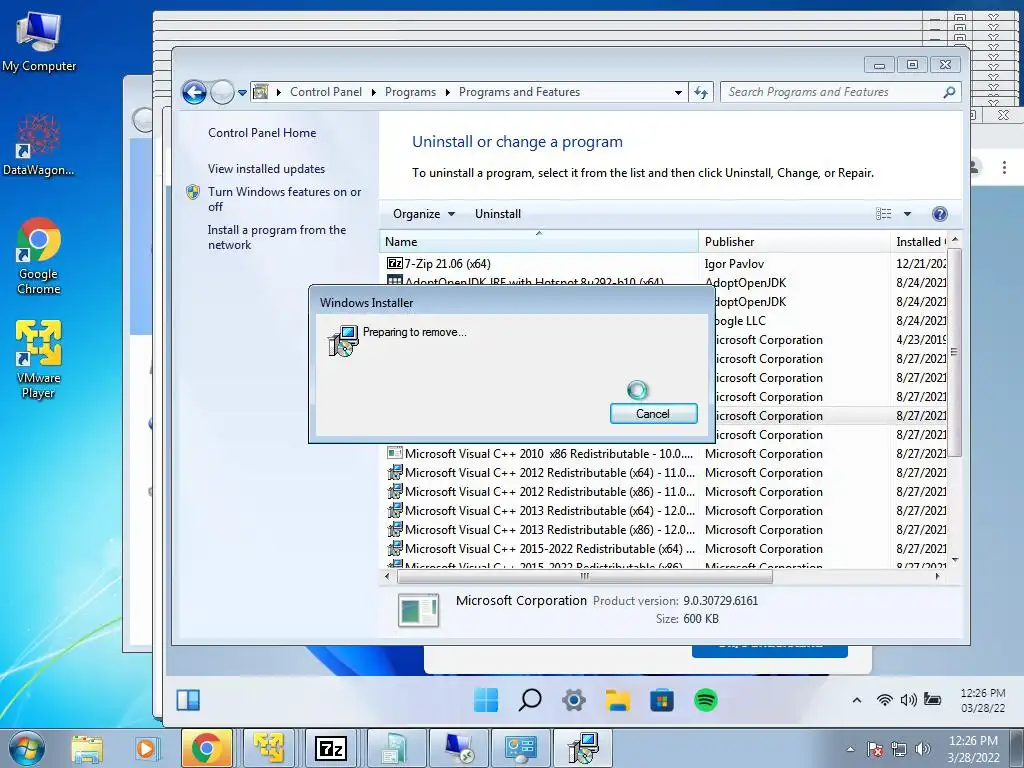Switch to Chrome in the taskbar
The width and height of the screenshot is (1024, 768).
(206, 748)
